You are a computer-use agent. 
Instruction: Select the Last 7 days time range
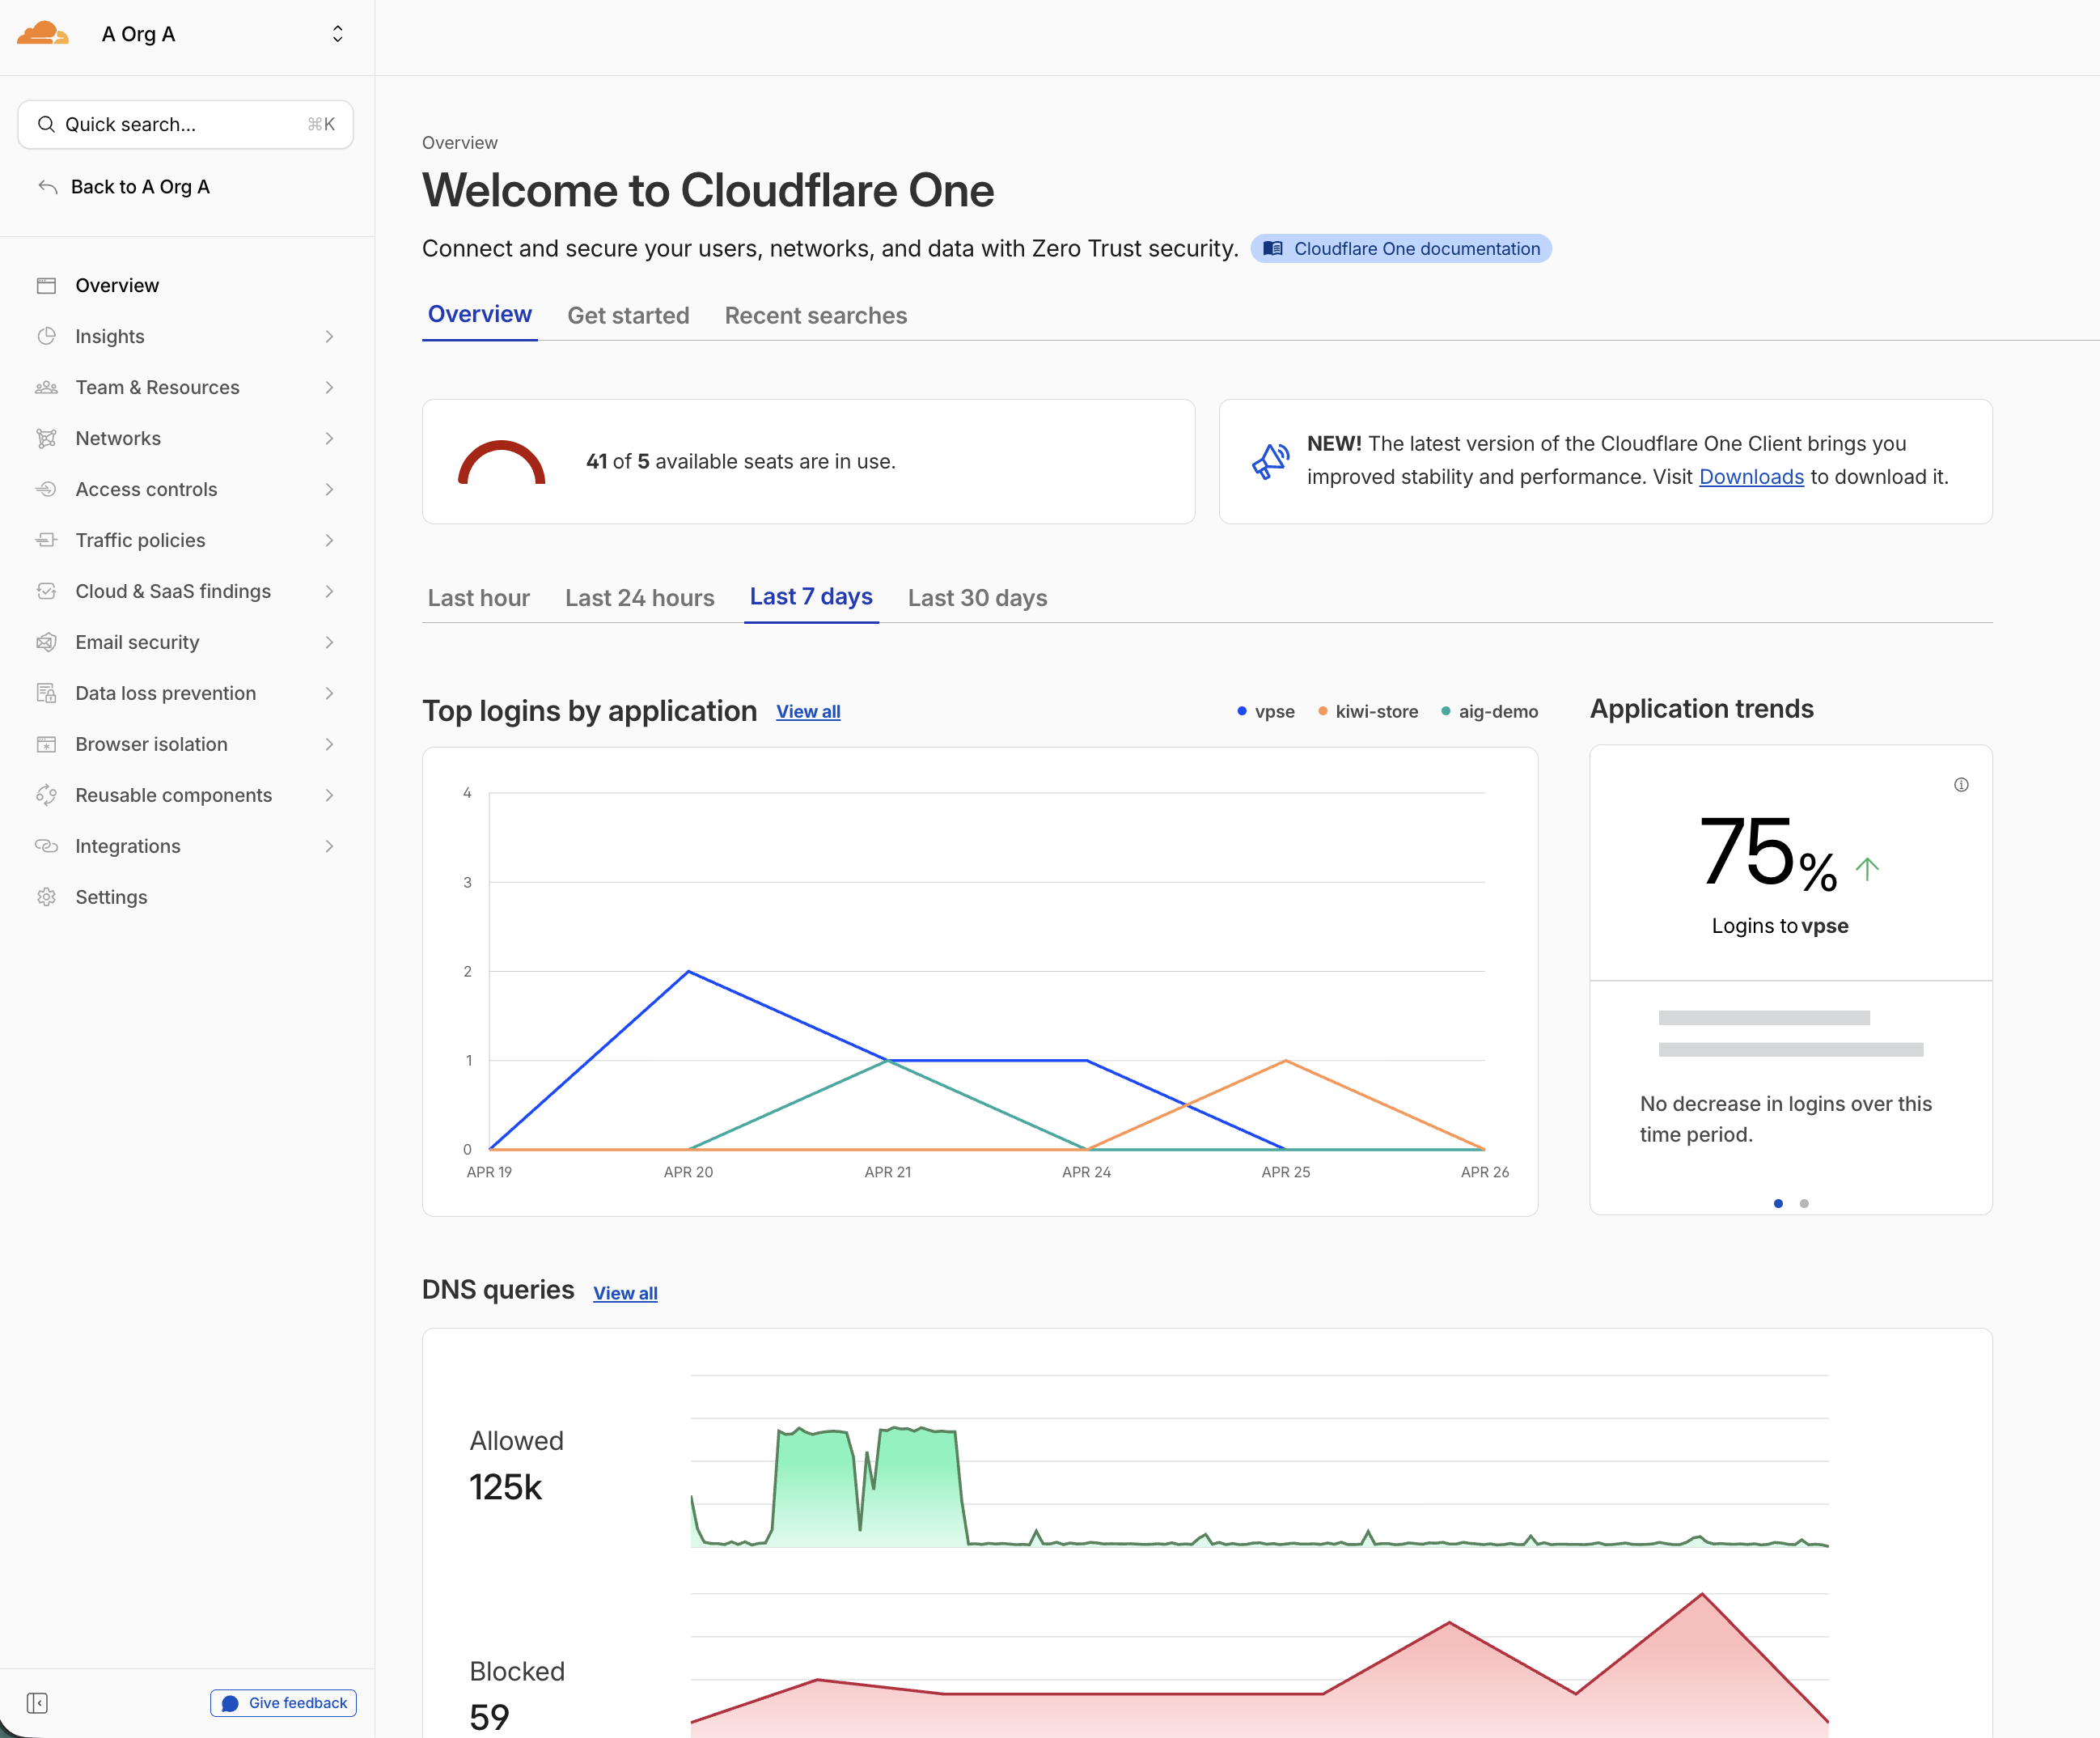point(811,597)
